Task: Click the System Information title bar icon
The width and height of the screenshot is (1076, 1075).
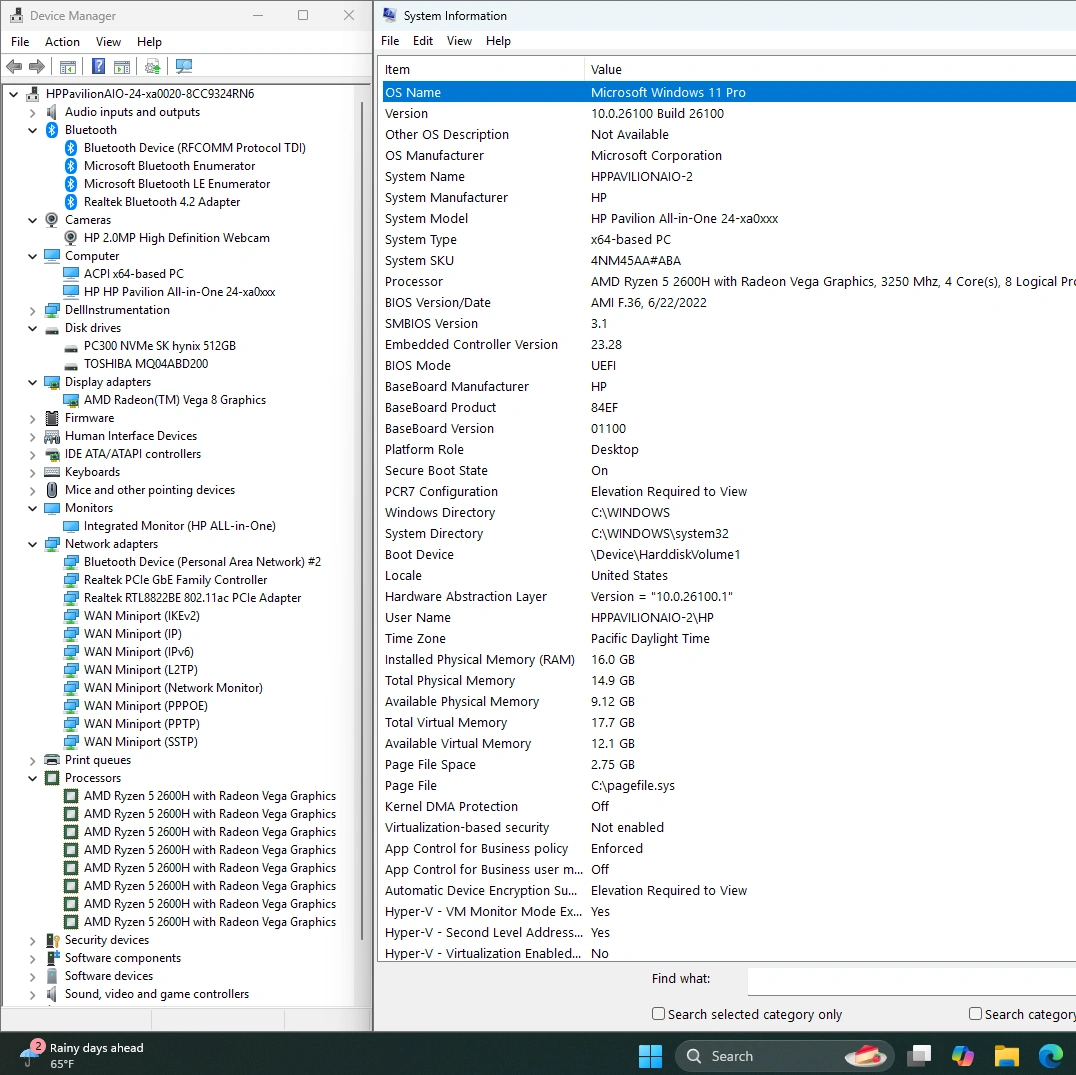Action: click(389, 15)
